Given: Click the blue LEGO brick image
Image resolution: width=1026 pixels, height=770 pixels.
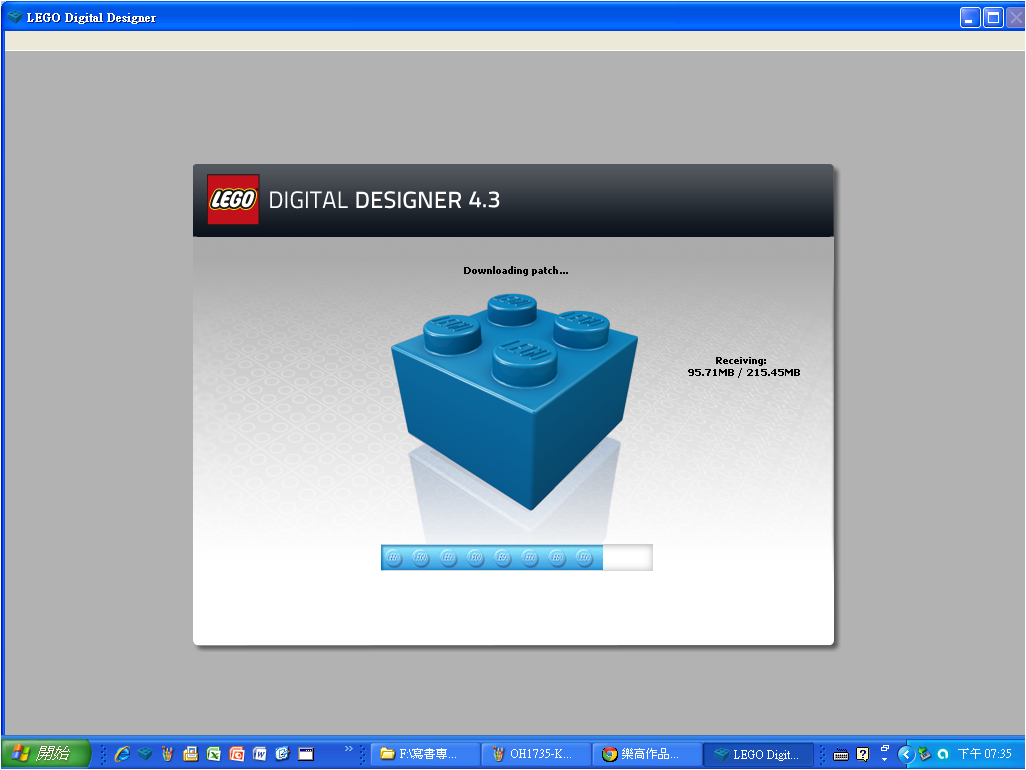Looking at the screenshot, I should 514,400.
